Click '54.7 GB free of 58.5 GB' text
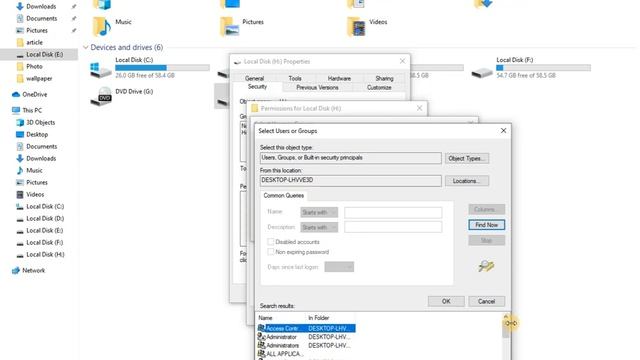 pyautogui.click(x=526, y=76)
